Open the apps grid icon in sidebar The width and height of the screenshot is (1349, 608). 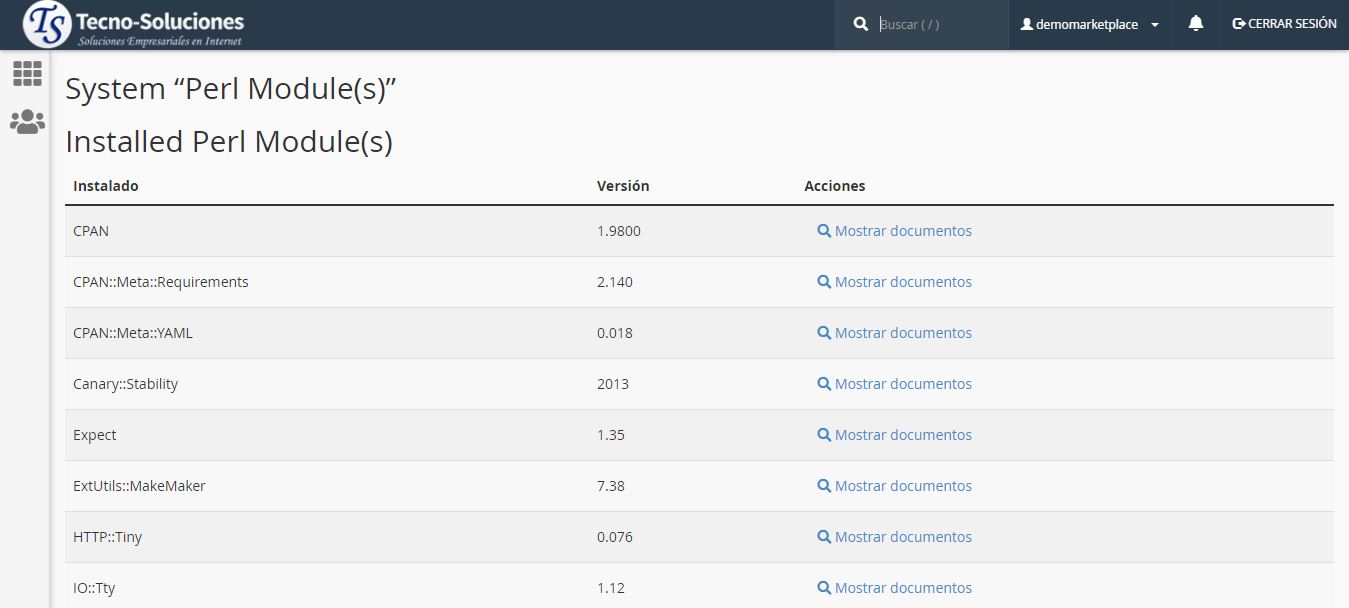pyautogui.click(x=27, y=73)
